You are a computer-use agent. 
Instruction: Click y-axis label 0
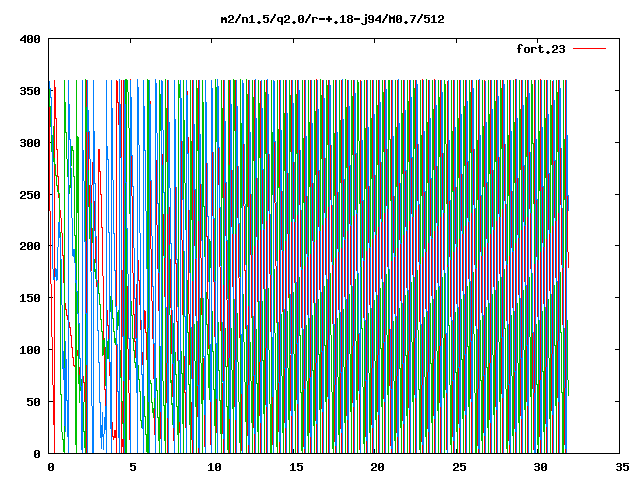[x=37, y=454]
